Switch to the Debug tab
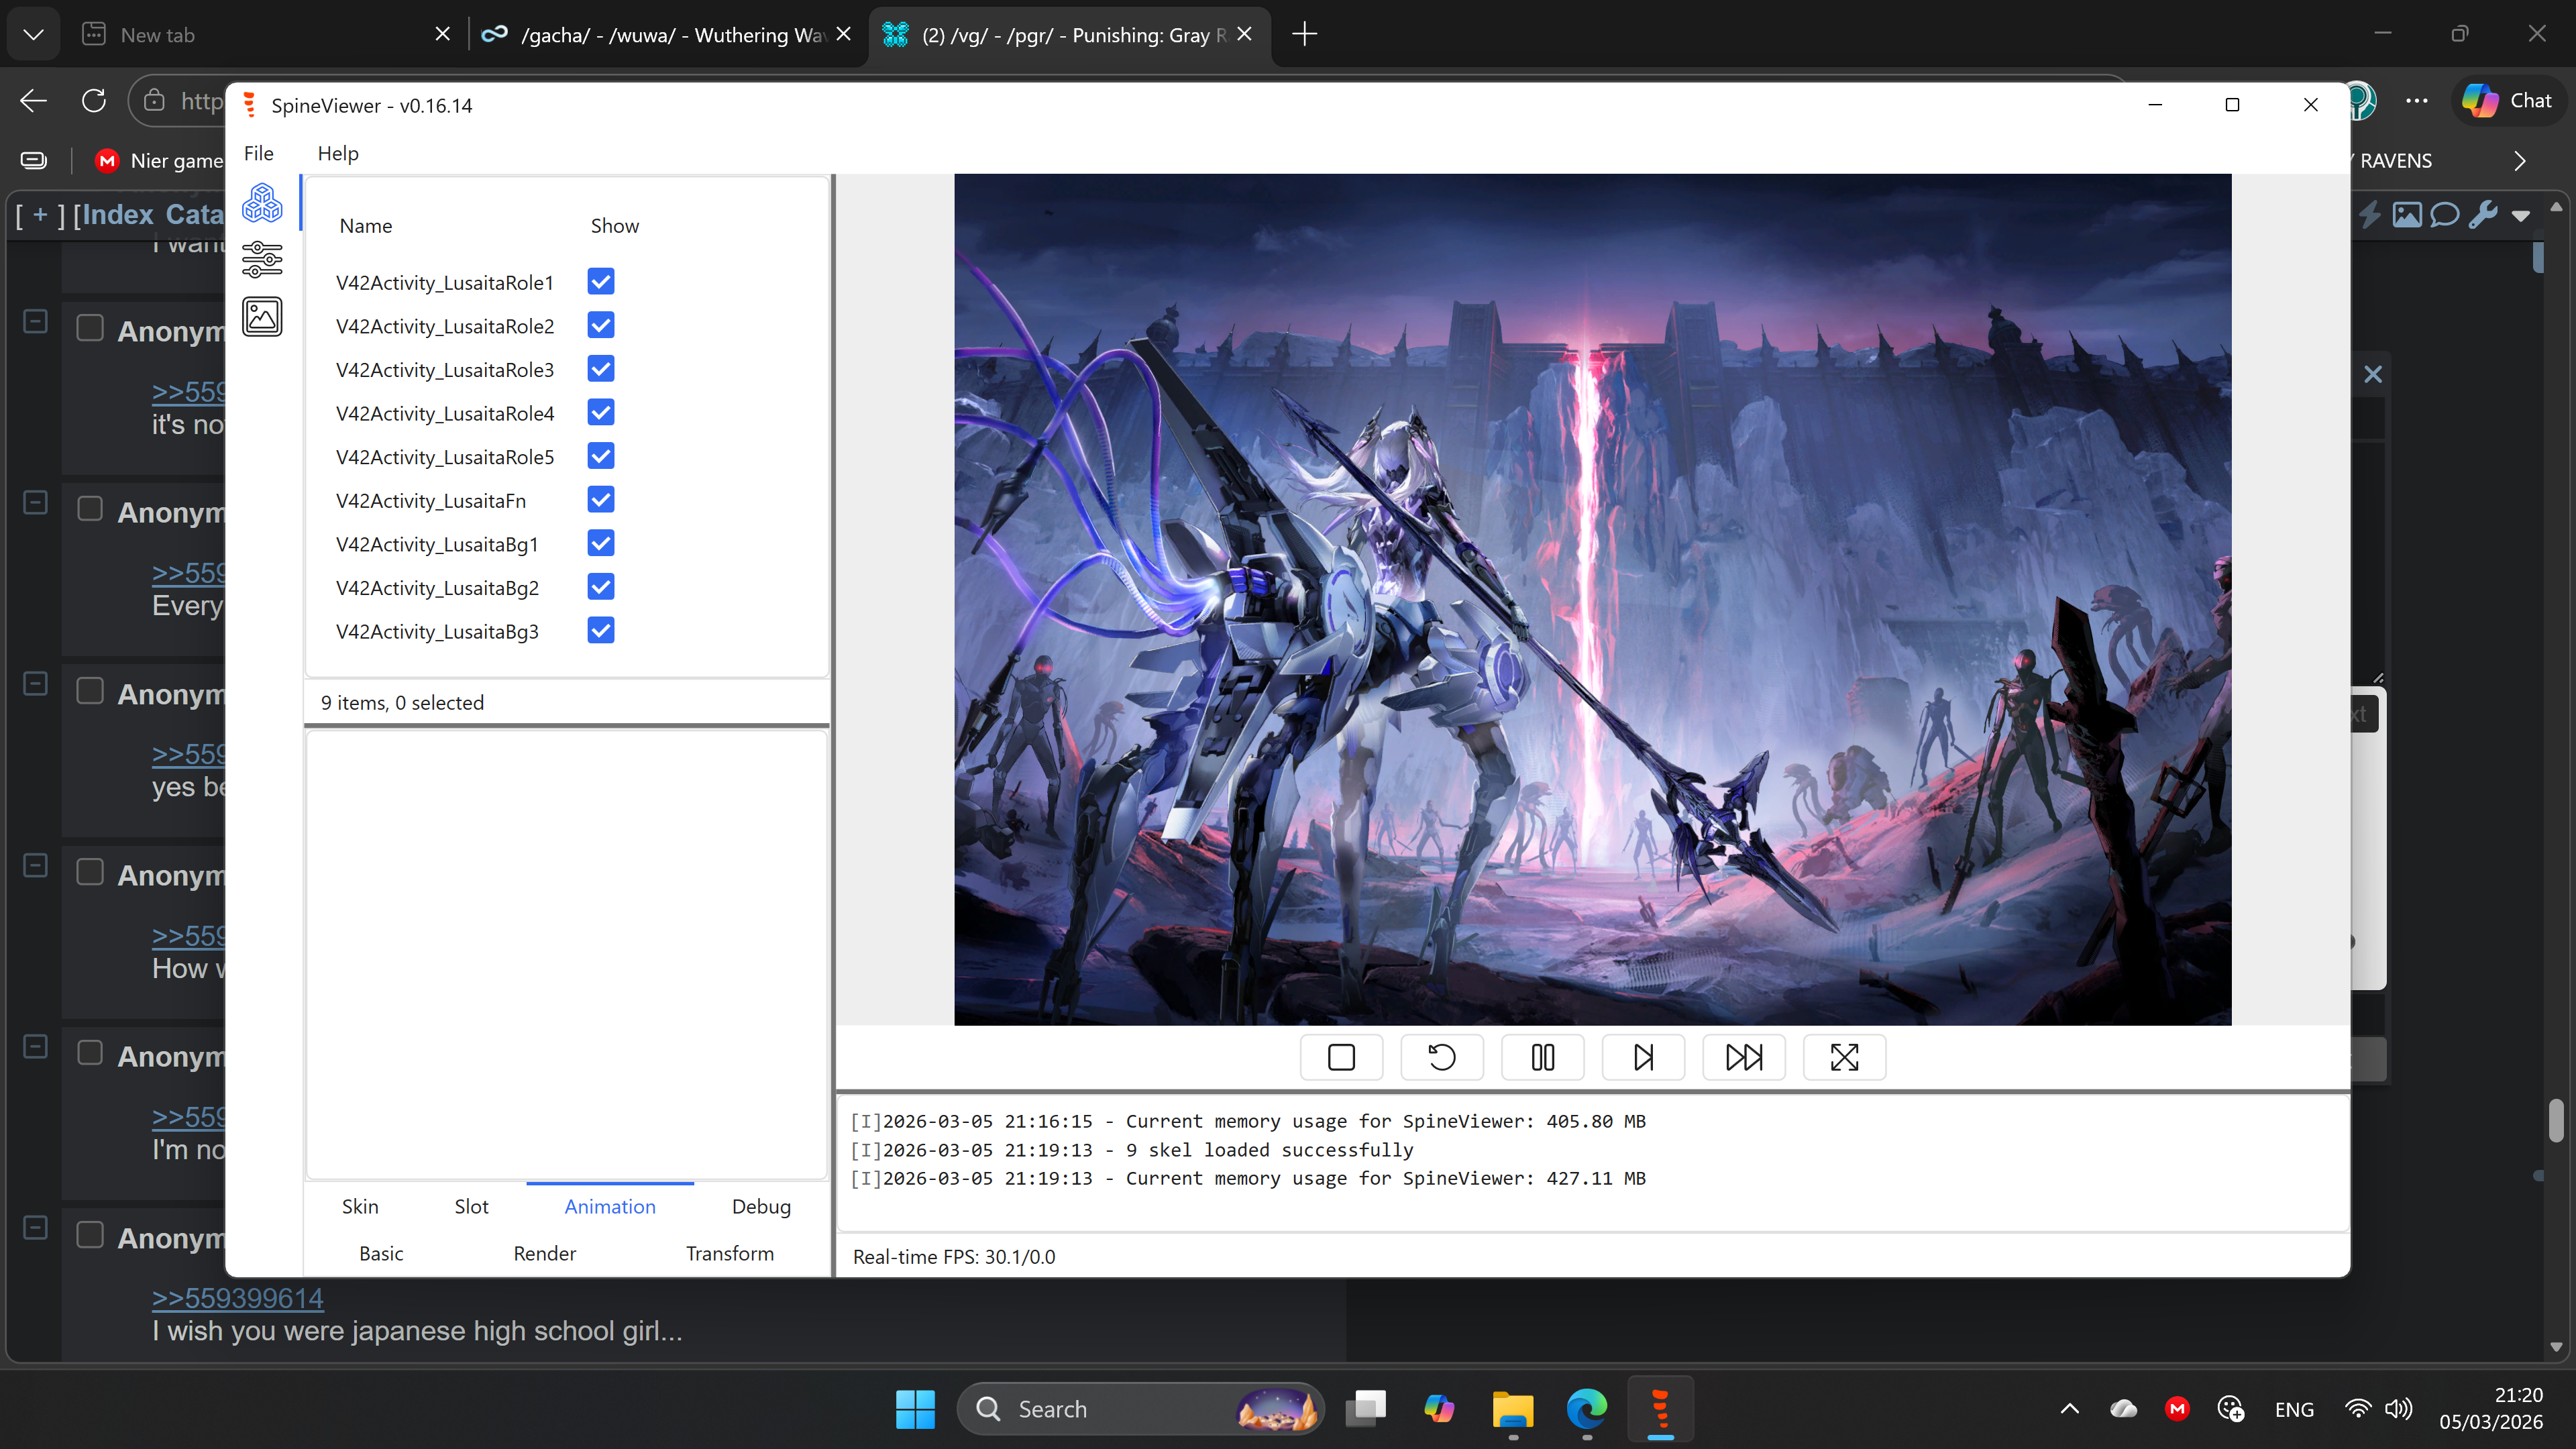This screenshot has width=2576, height=1449. [x=761, y=1206]
